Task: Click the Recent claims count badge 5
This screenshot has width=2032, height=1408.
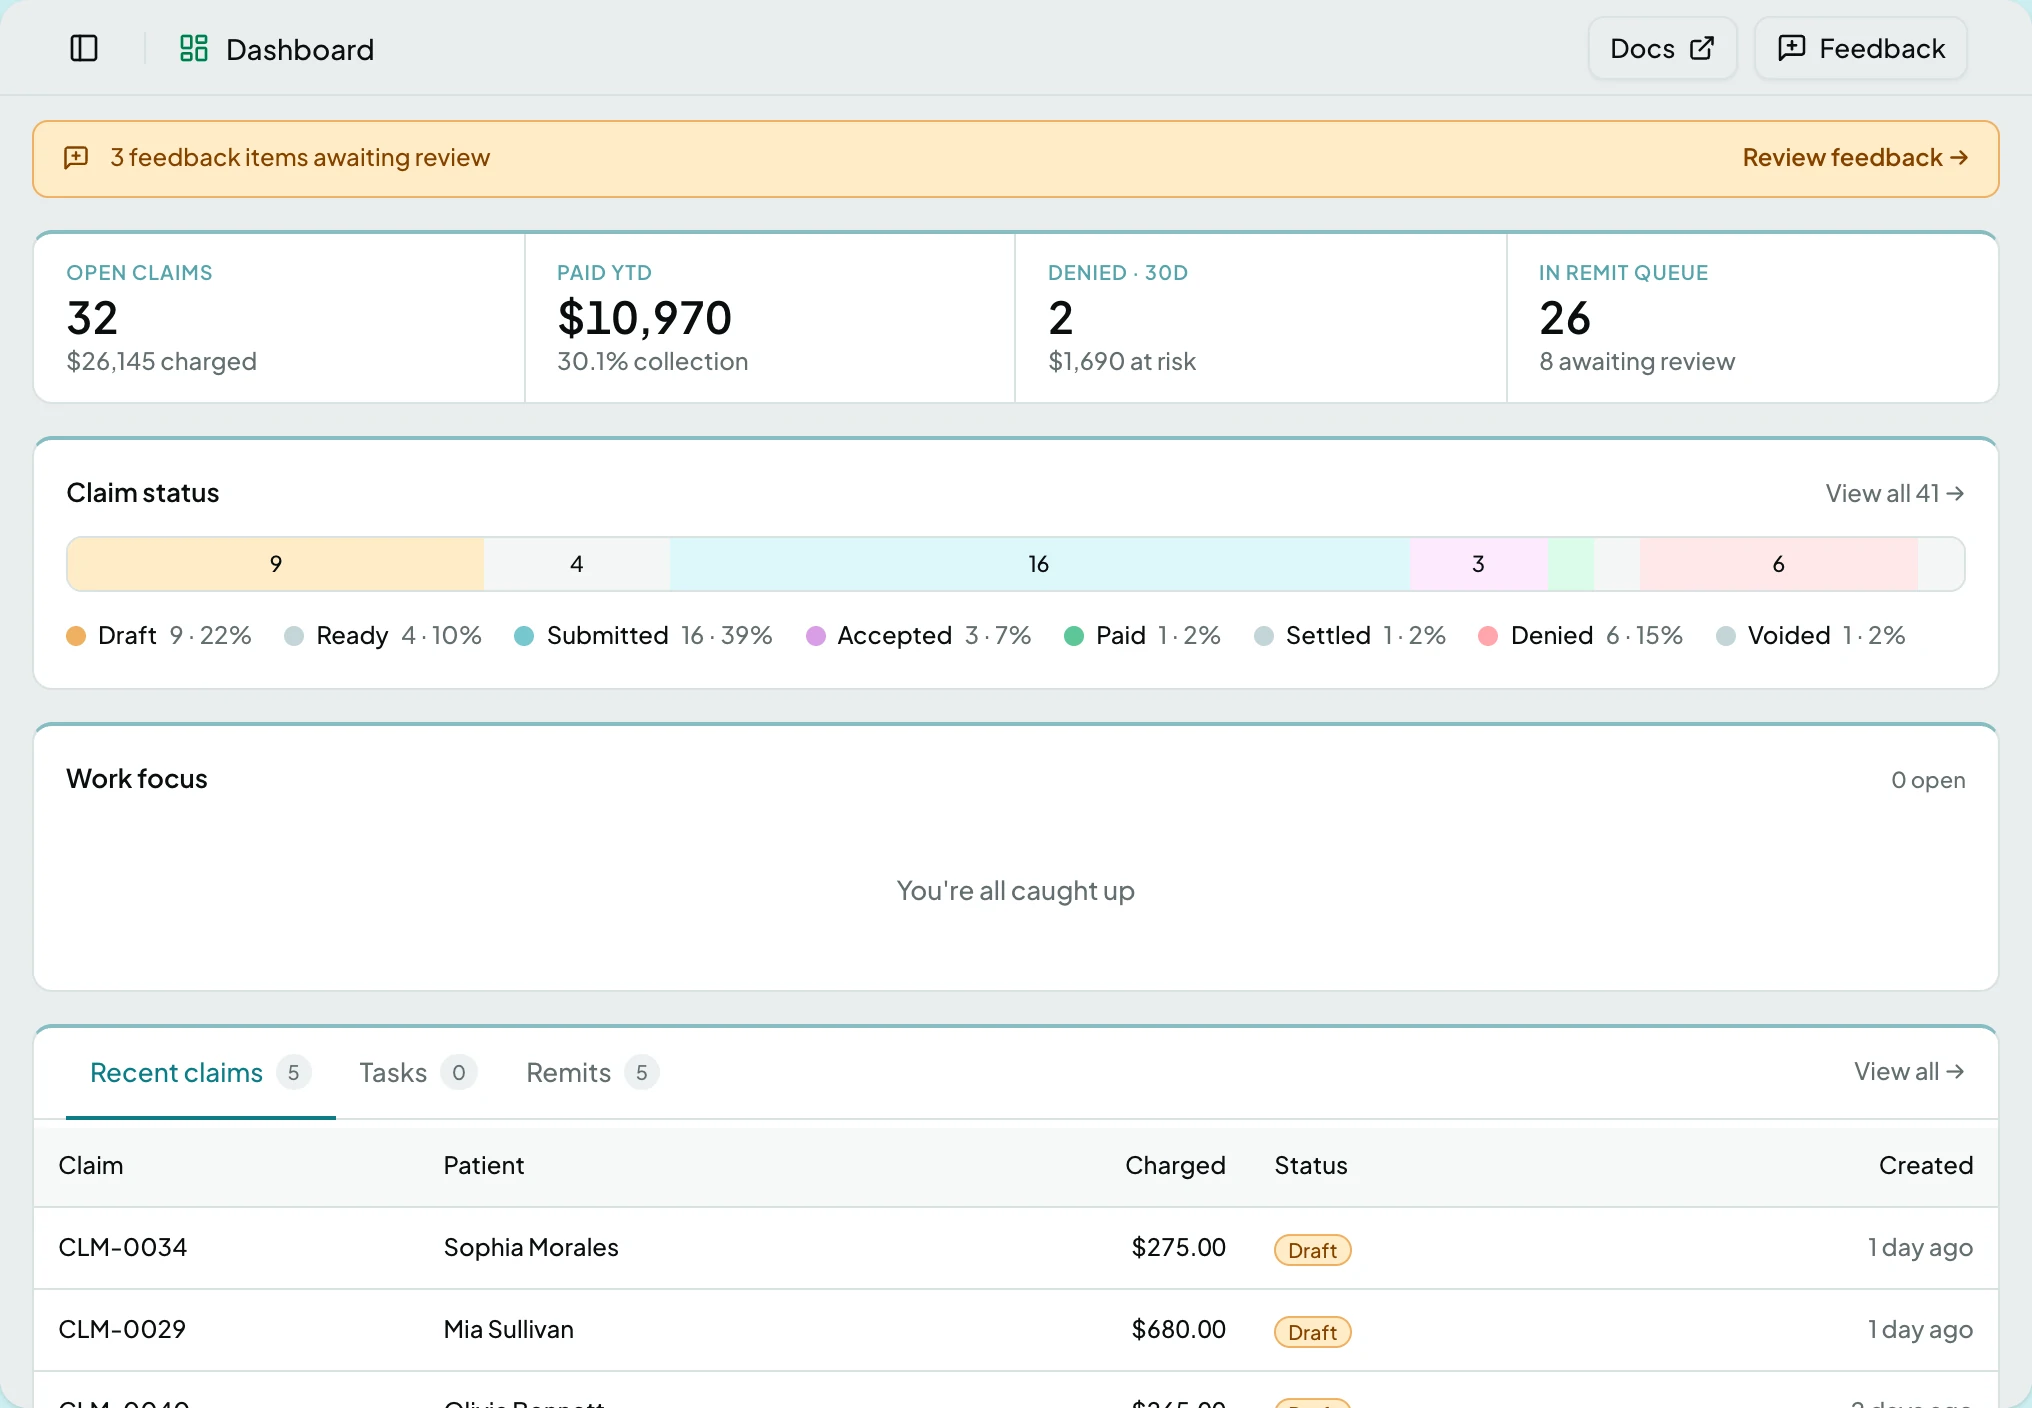Action: click(294, 1073)
